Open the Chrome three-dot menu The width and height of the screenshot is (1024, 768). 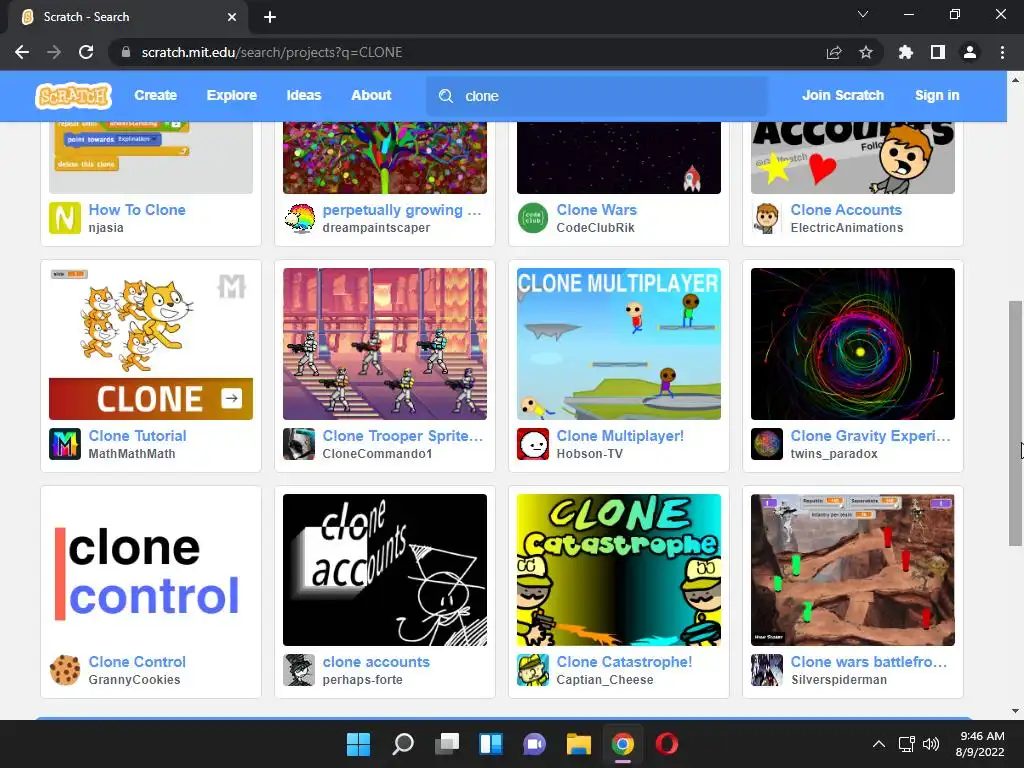click(x=1002, y=52)
